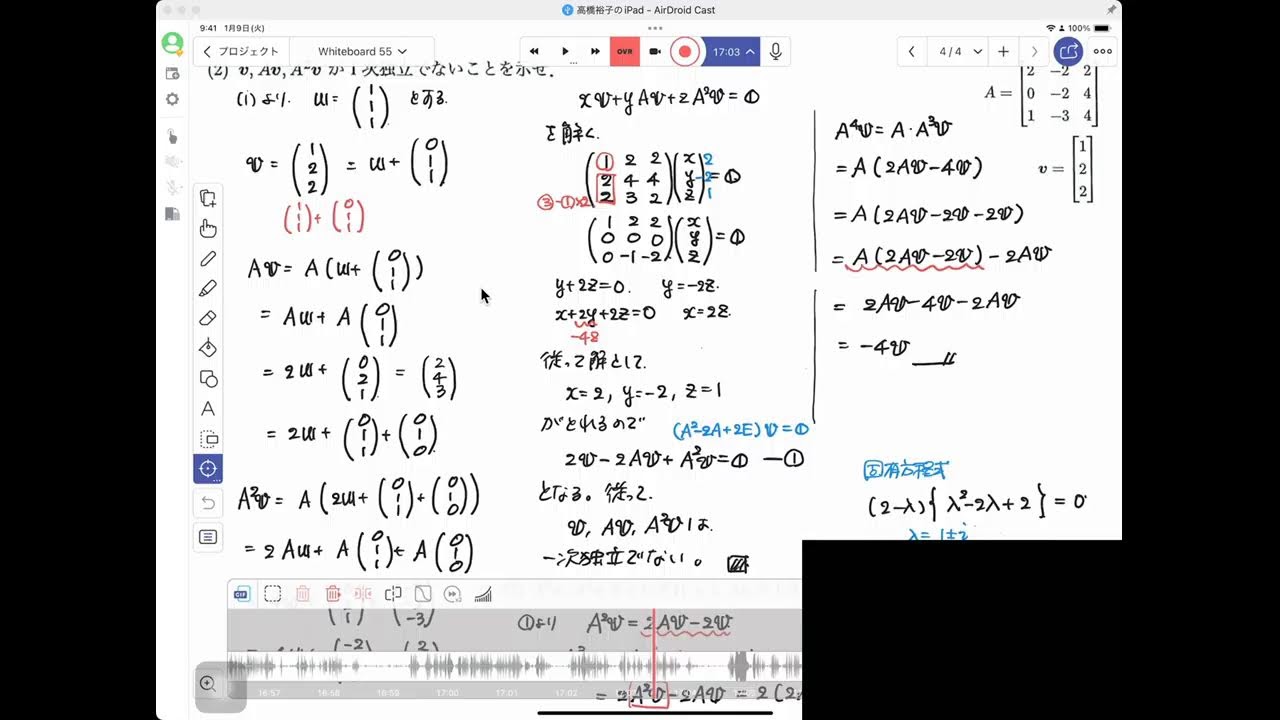Open the curve fade tool in timeline
The height and width of the screenshot is (720, 1280).
[x=423, y=594]
